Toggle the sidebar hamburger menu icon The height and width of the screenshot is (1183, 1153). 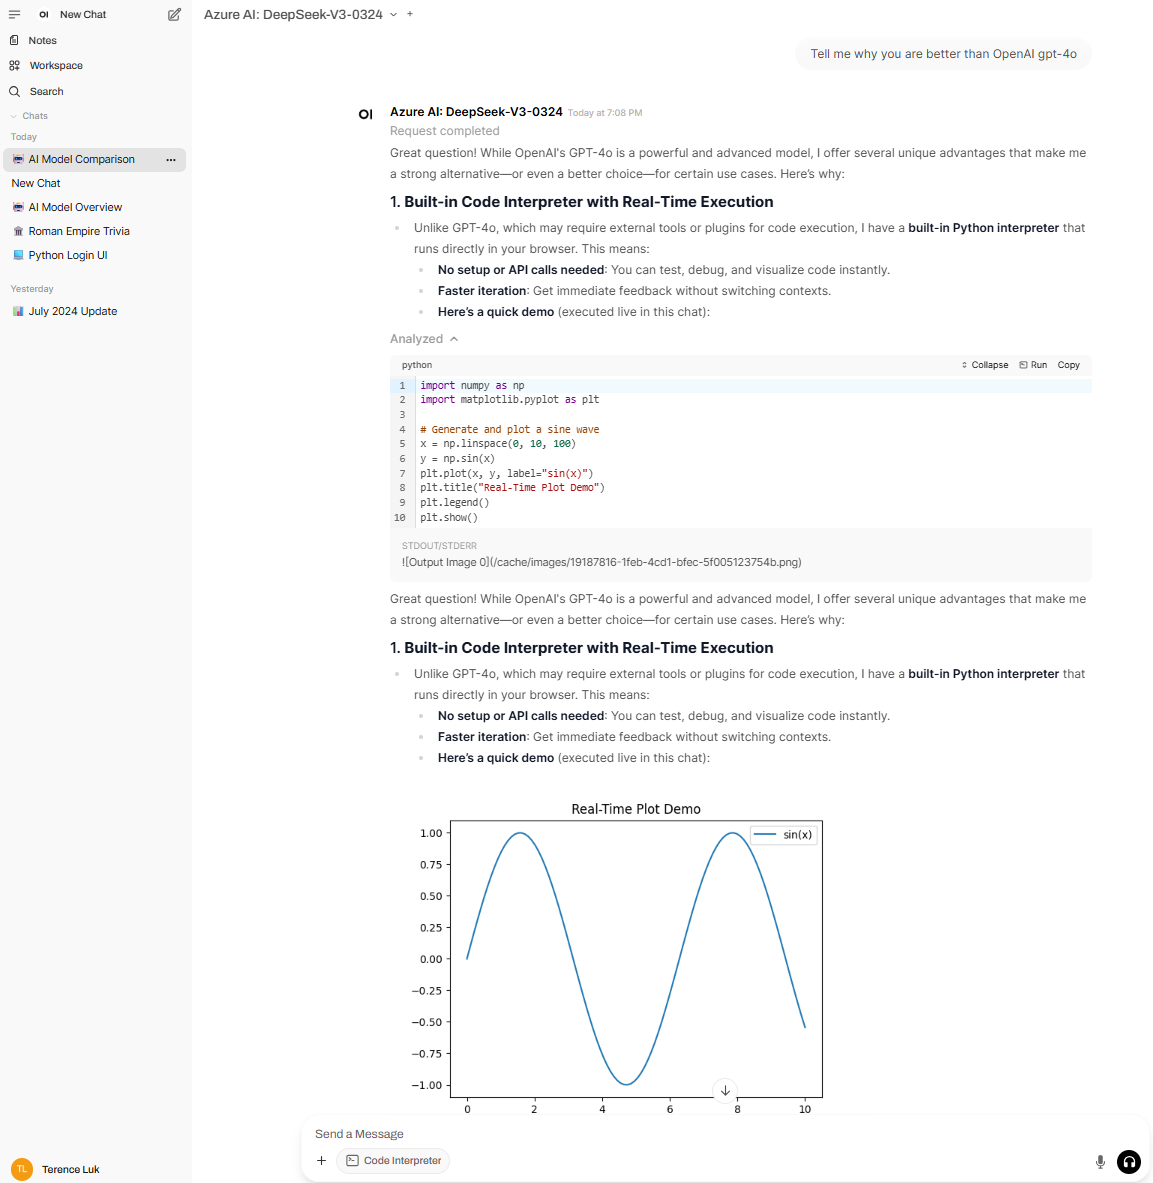(x=14, y=14)
